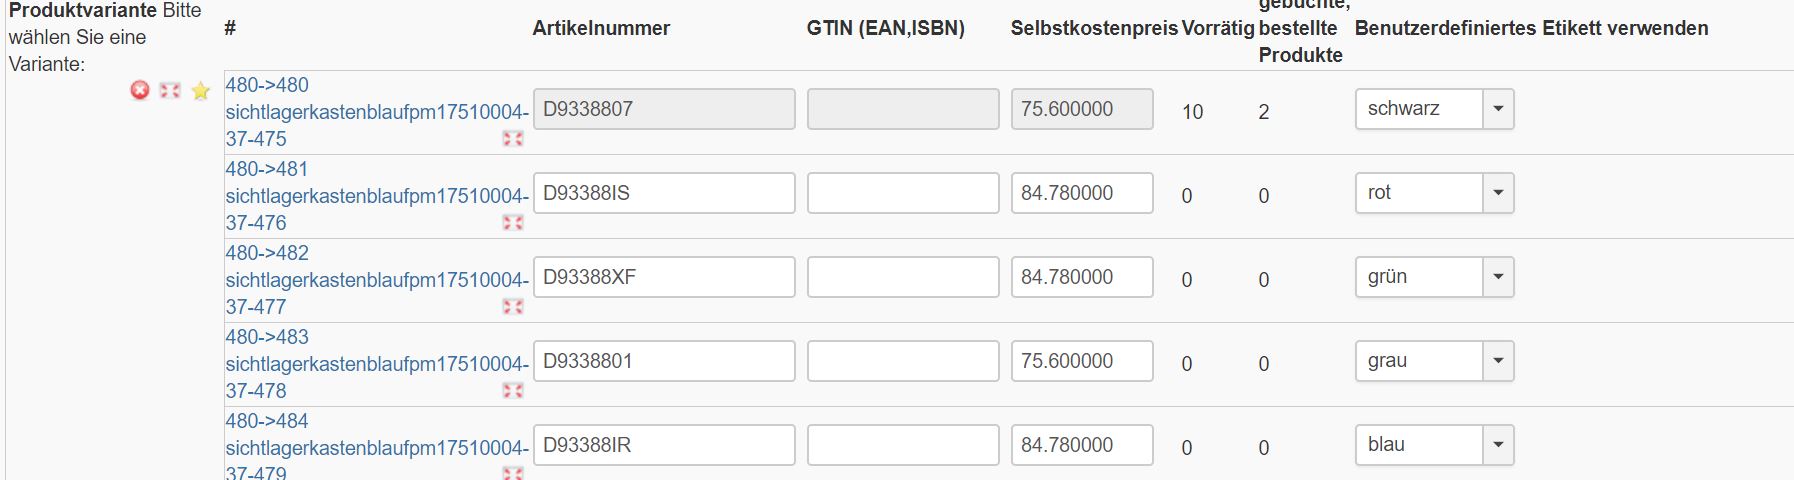Open variant link 480->481
The image size is (1794, 480).
(x=267, y=169)
